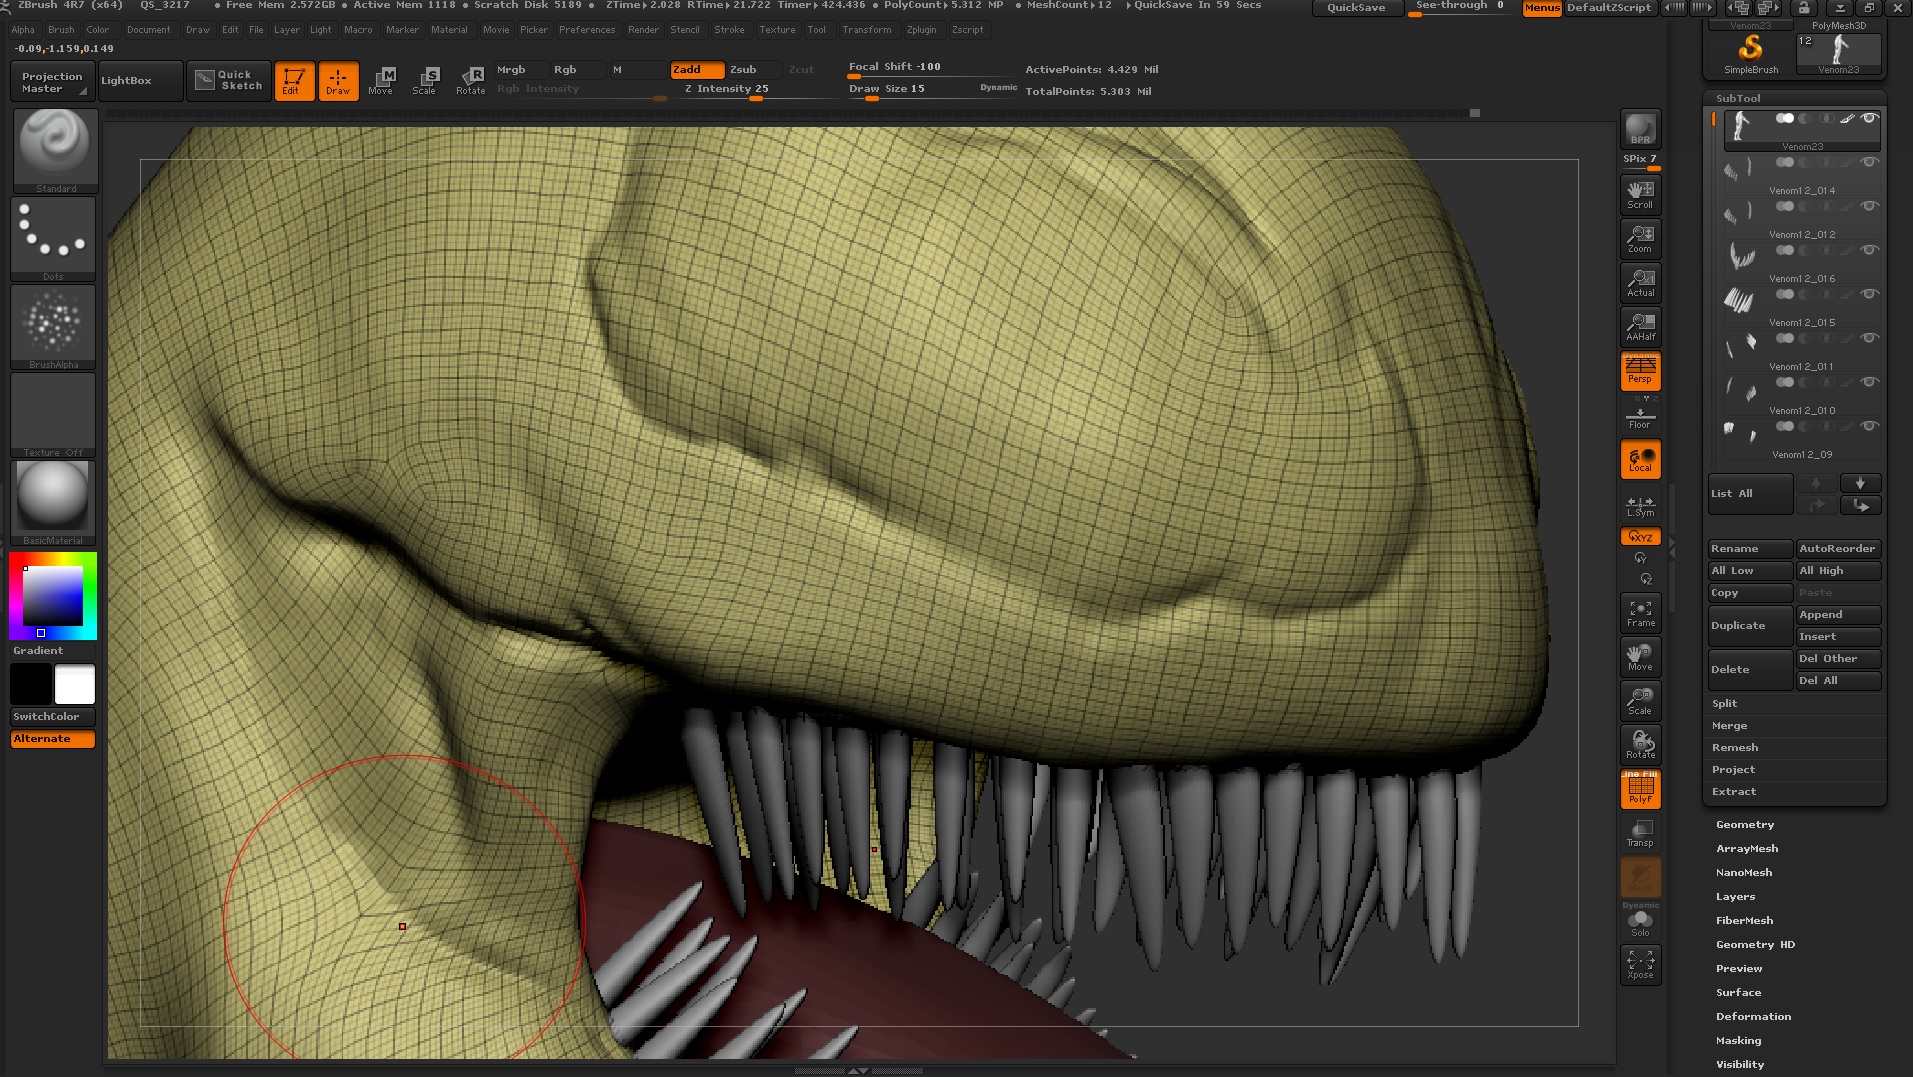1913x1077 pixels.
Task: Expand the Masking palette
Action: pos(1738,1041)
